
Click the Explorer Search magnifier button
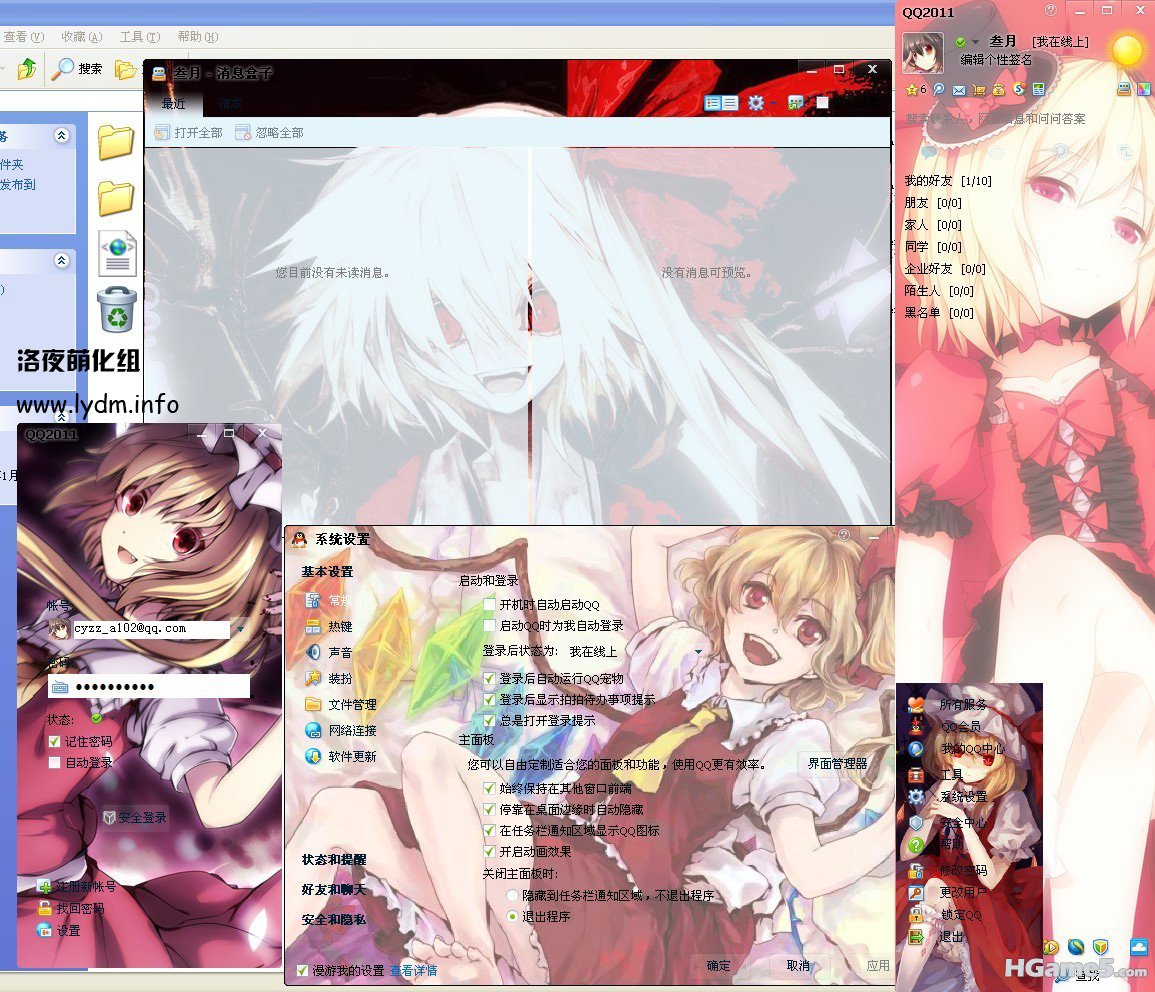(77, 68)
